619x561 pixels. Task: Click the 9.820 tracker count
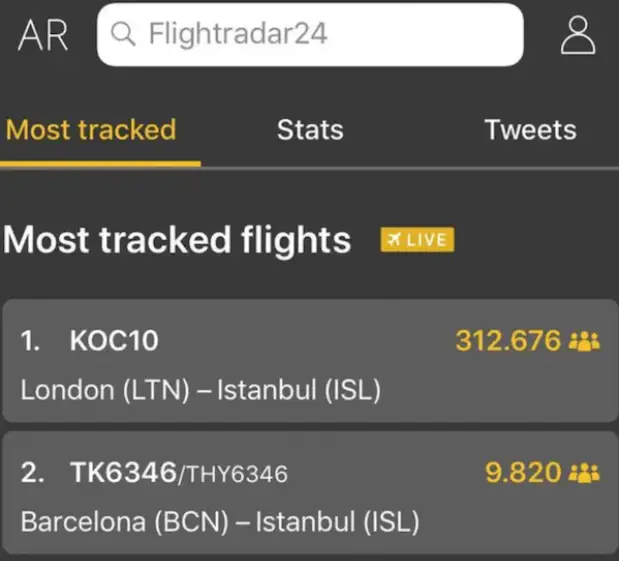[x=523, y=473]
